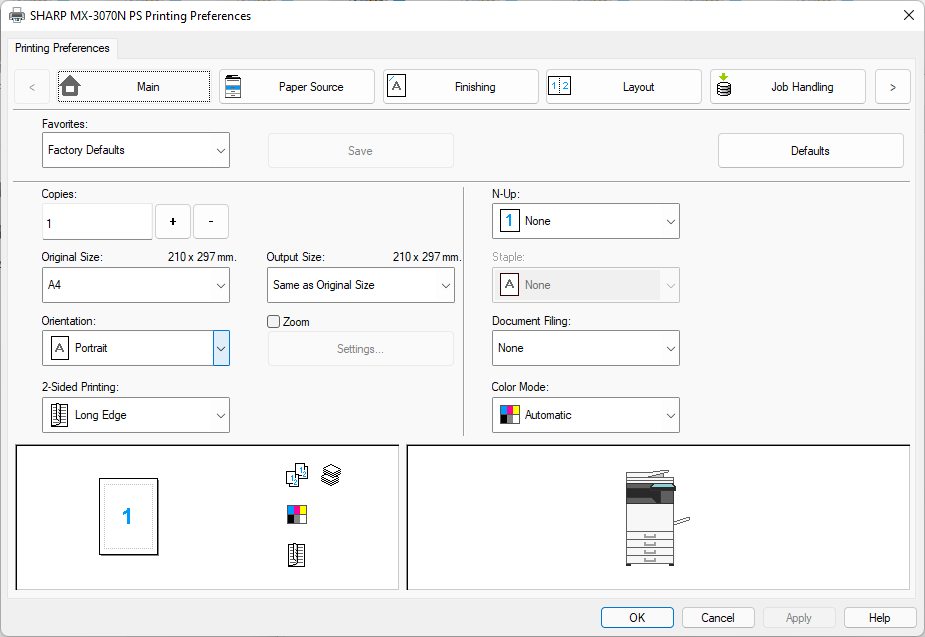925x637 pixels.
Task: Decrease copies with the minus button
Action: click(211, 221)
